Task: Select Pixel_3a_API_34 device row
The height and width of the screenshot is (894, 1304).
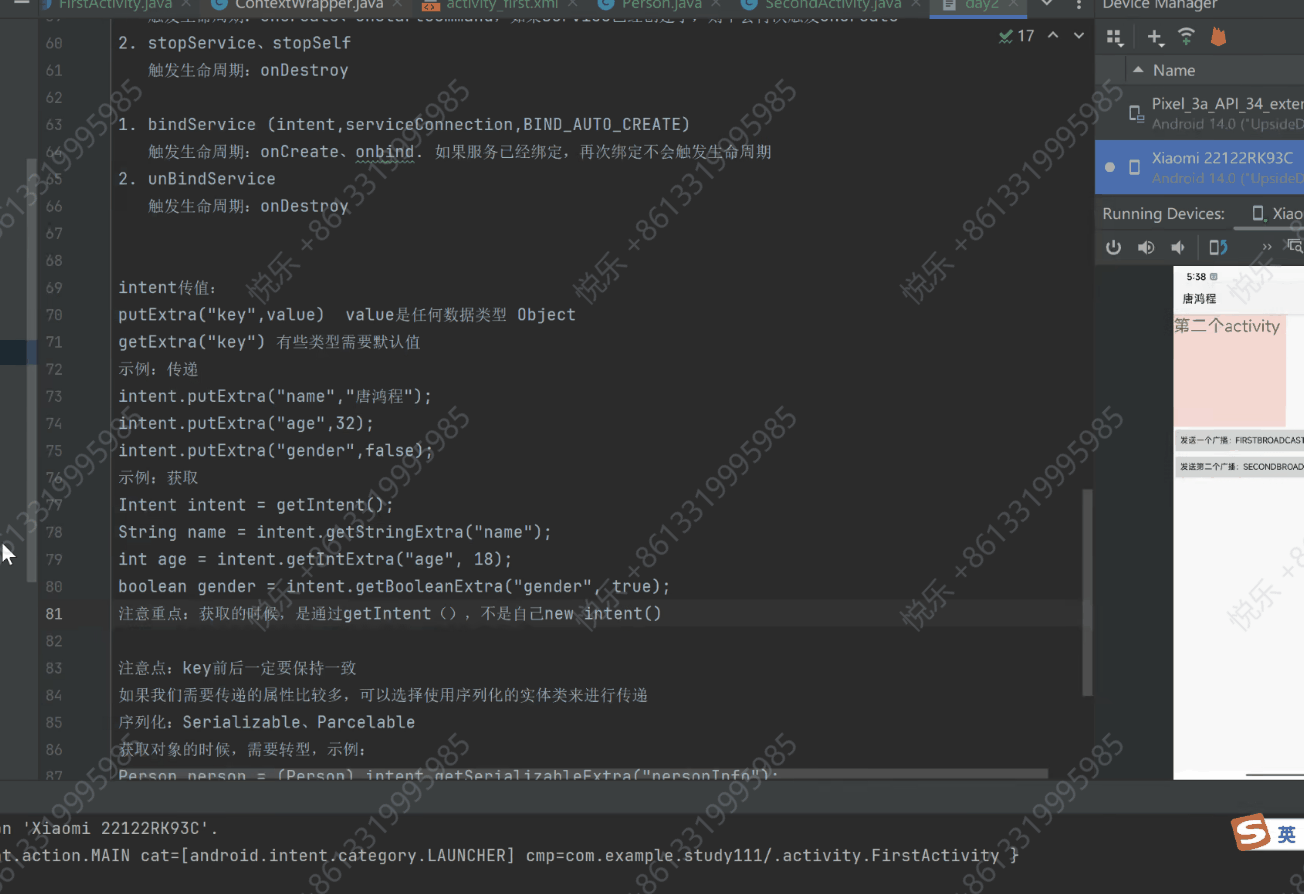Action: [1200, 112]
